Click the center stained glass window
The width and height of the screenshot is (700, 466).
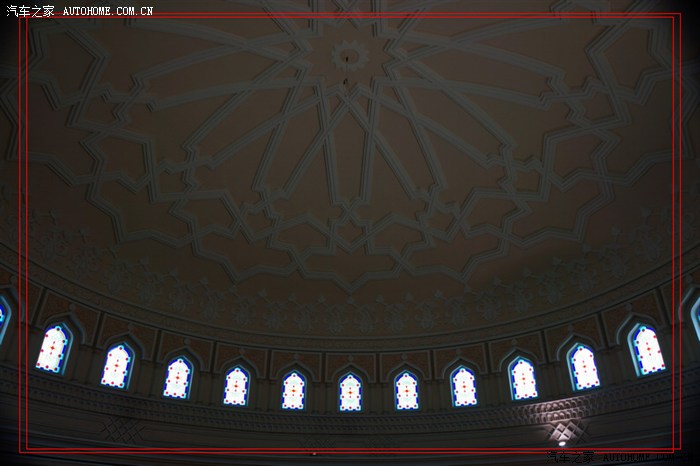click(350, 391)
